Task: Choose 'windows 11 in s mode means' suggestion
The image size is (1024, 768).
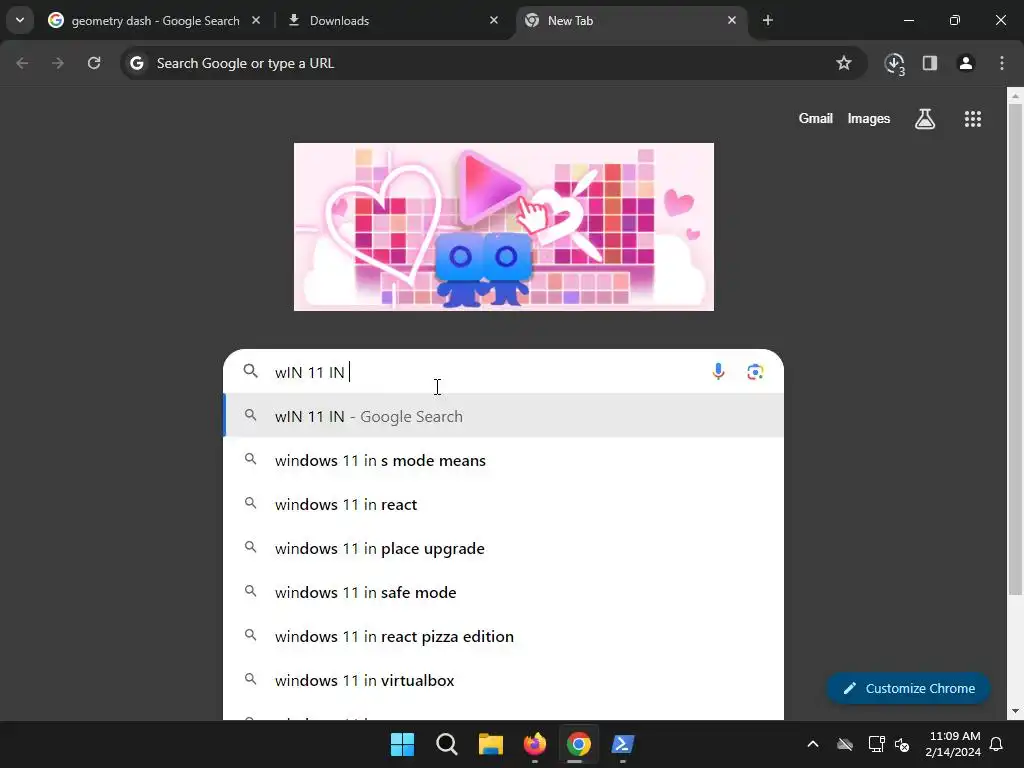Action: 504,460
